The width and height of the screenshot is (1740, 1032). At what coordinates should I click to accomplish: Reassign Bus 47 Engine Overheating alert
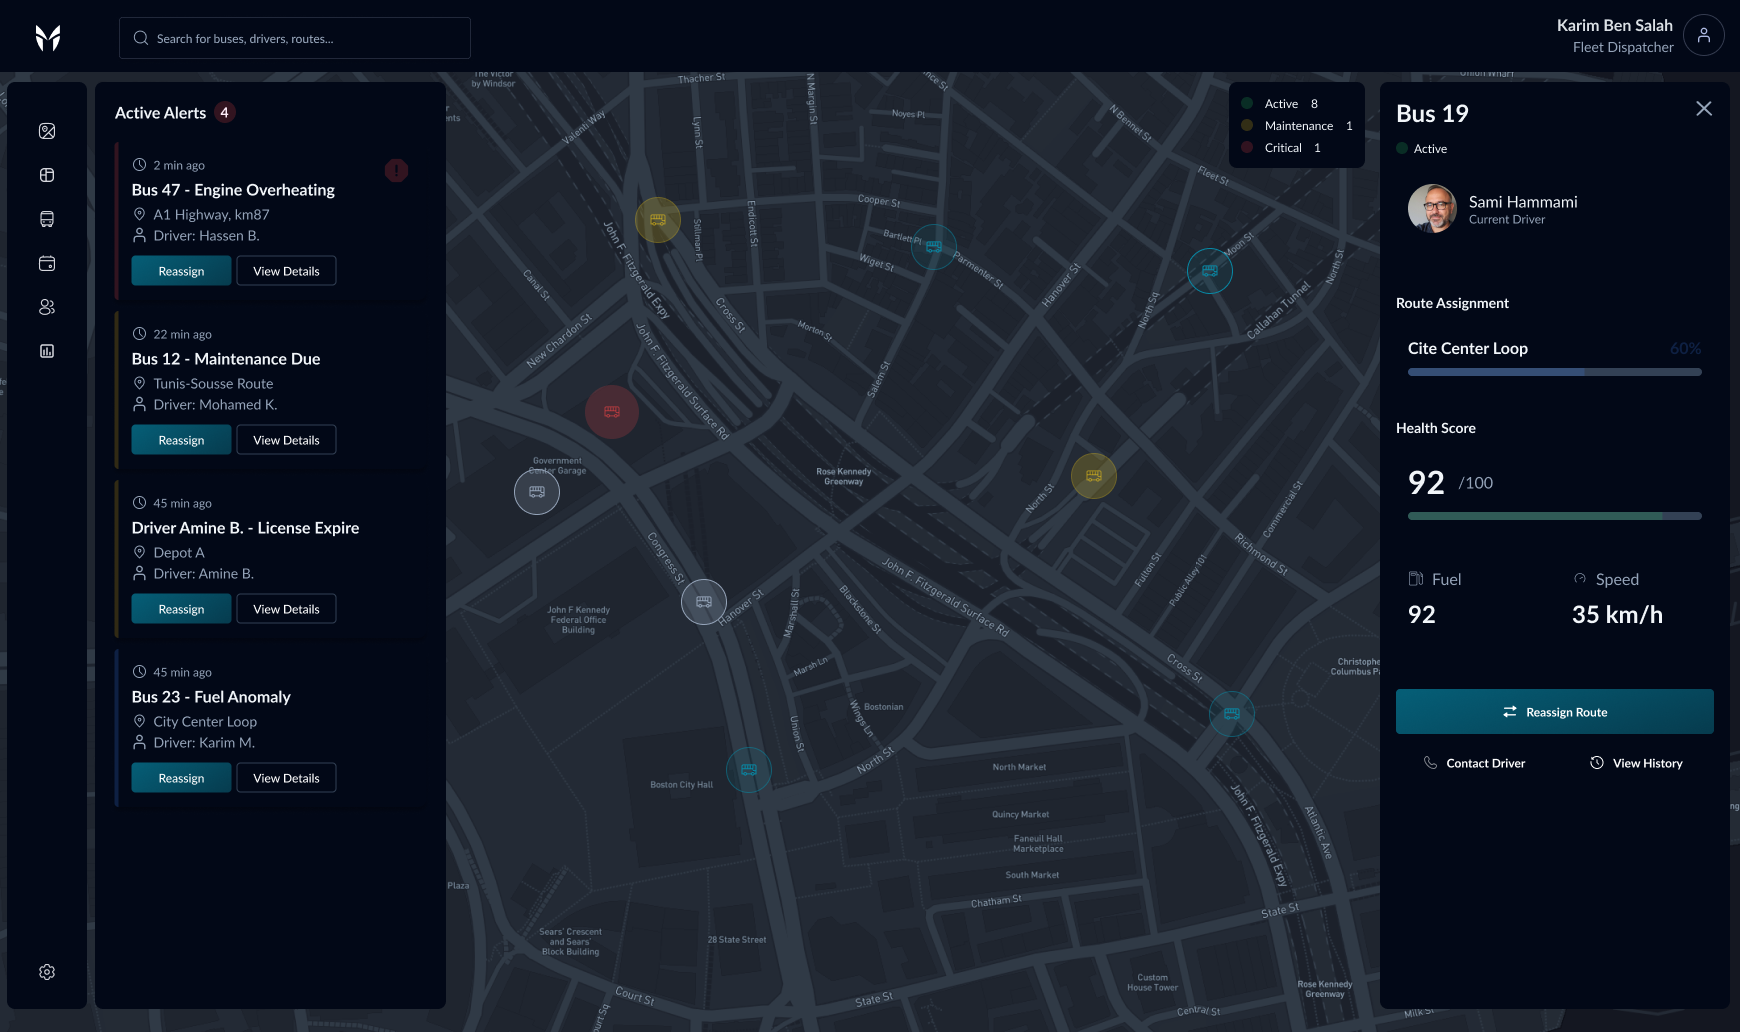tap(181, 271)
